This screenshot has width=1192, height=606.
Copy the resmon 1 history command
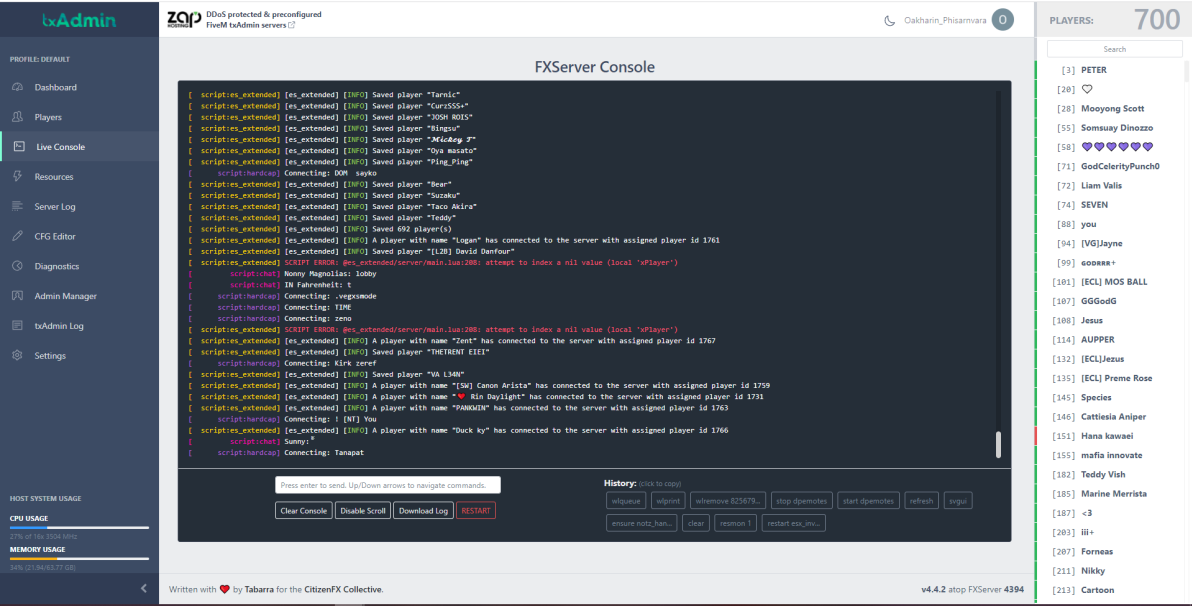click(x=735, y=523)
